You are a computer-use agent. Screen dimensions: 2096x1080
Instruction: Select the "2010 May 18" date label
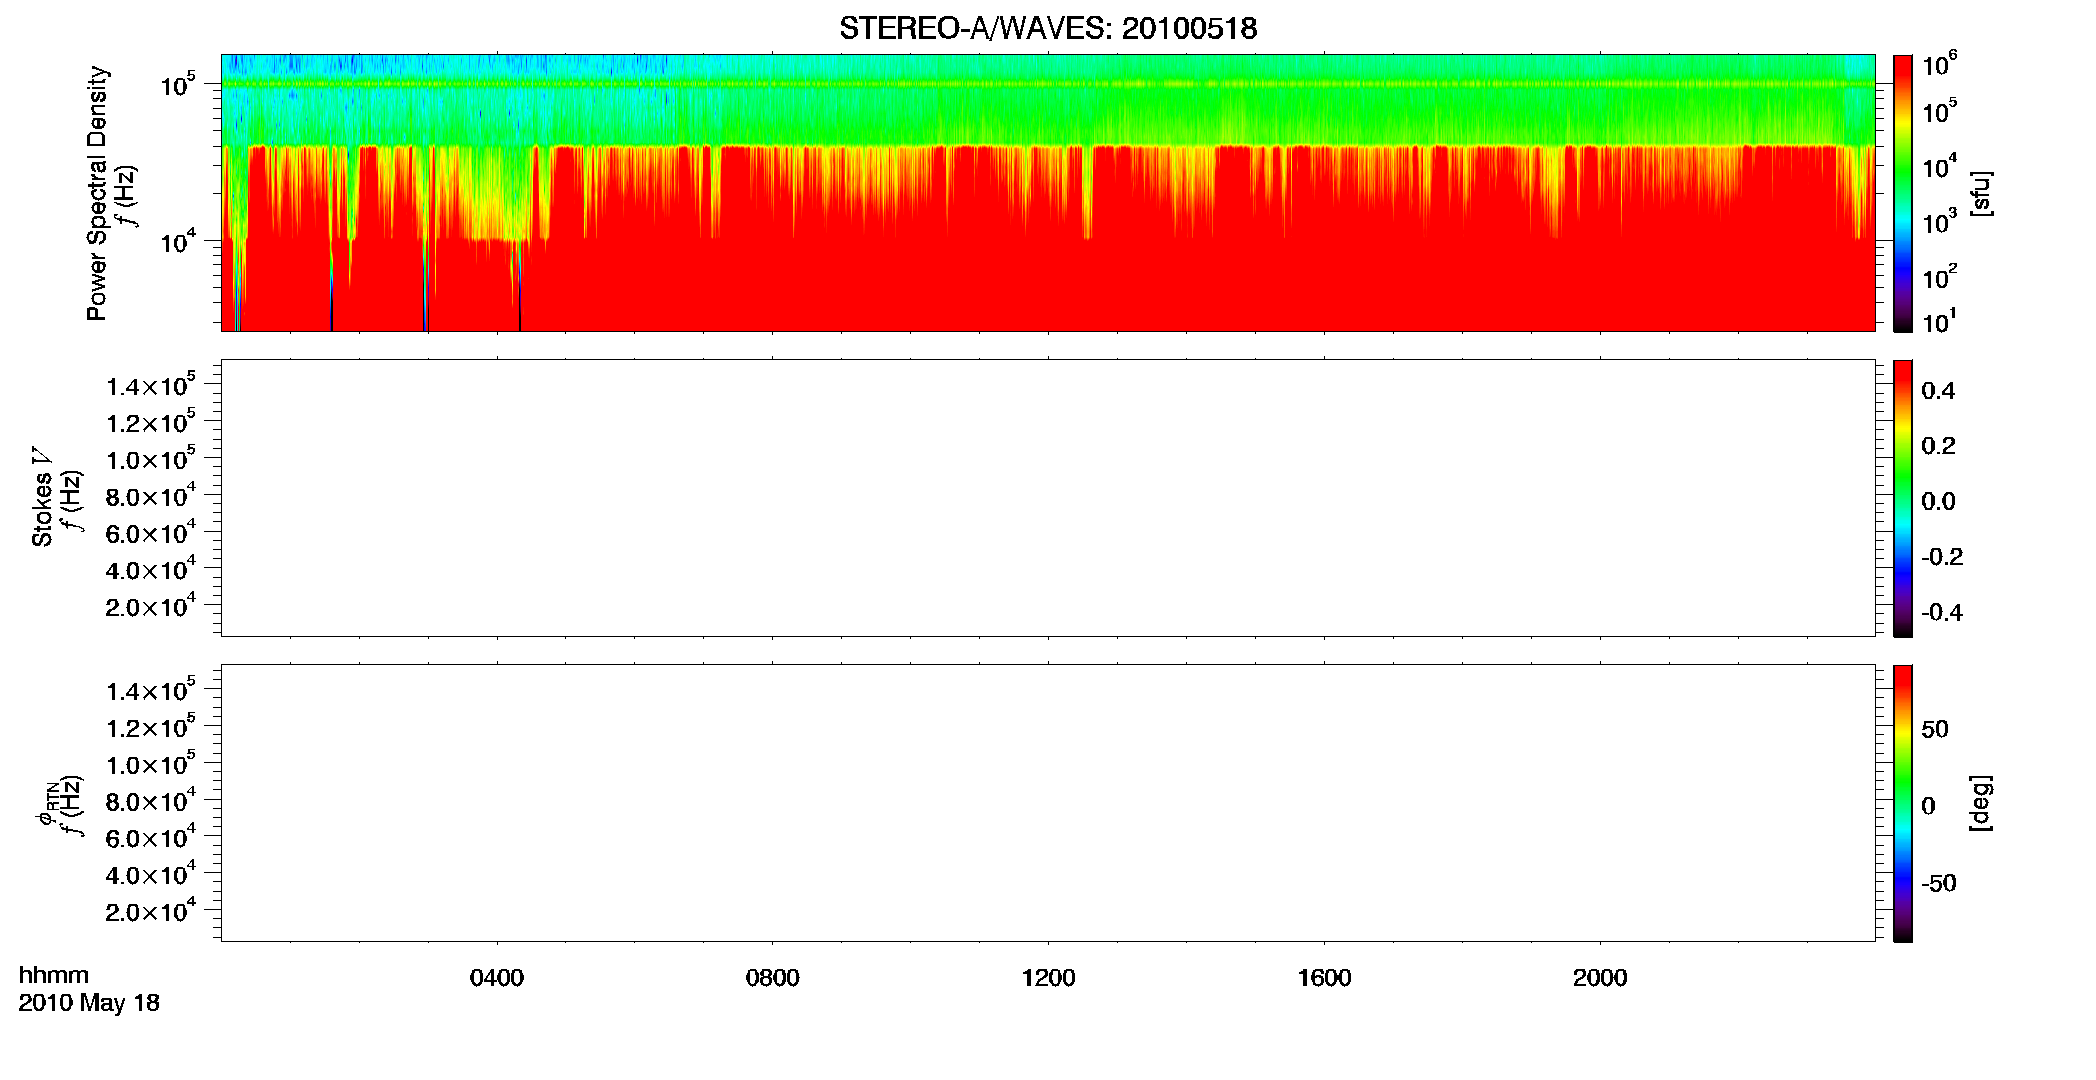point(89,1003)
